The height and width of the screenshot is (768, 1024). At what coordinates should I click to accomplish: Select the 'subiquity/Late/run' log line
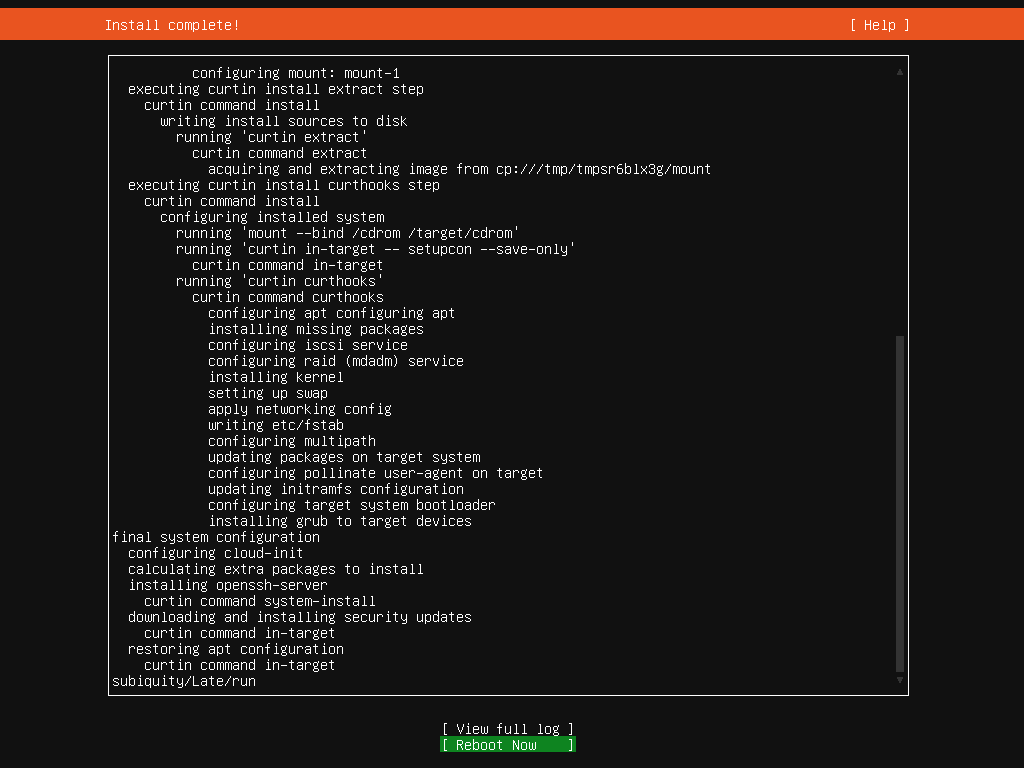184,681
